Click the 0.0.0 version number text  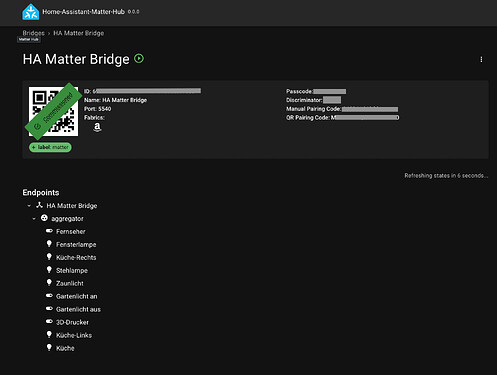pyautogui.click(x=133, y=12)
